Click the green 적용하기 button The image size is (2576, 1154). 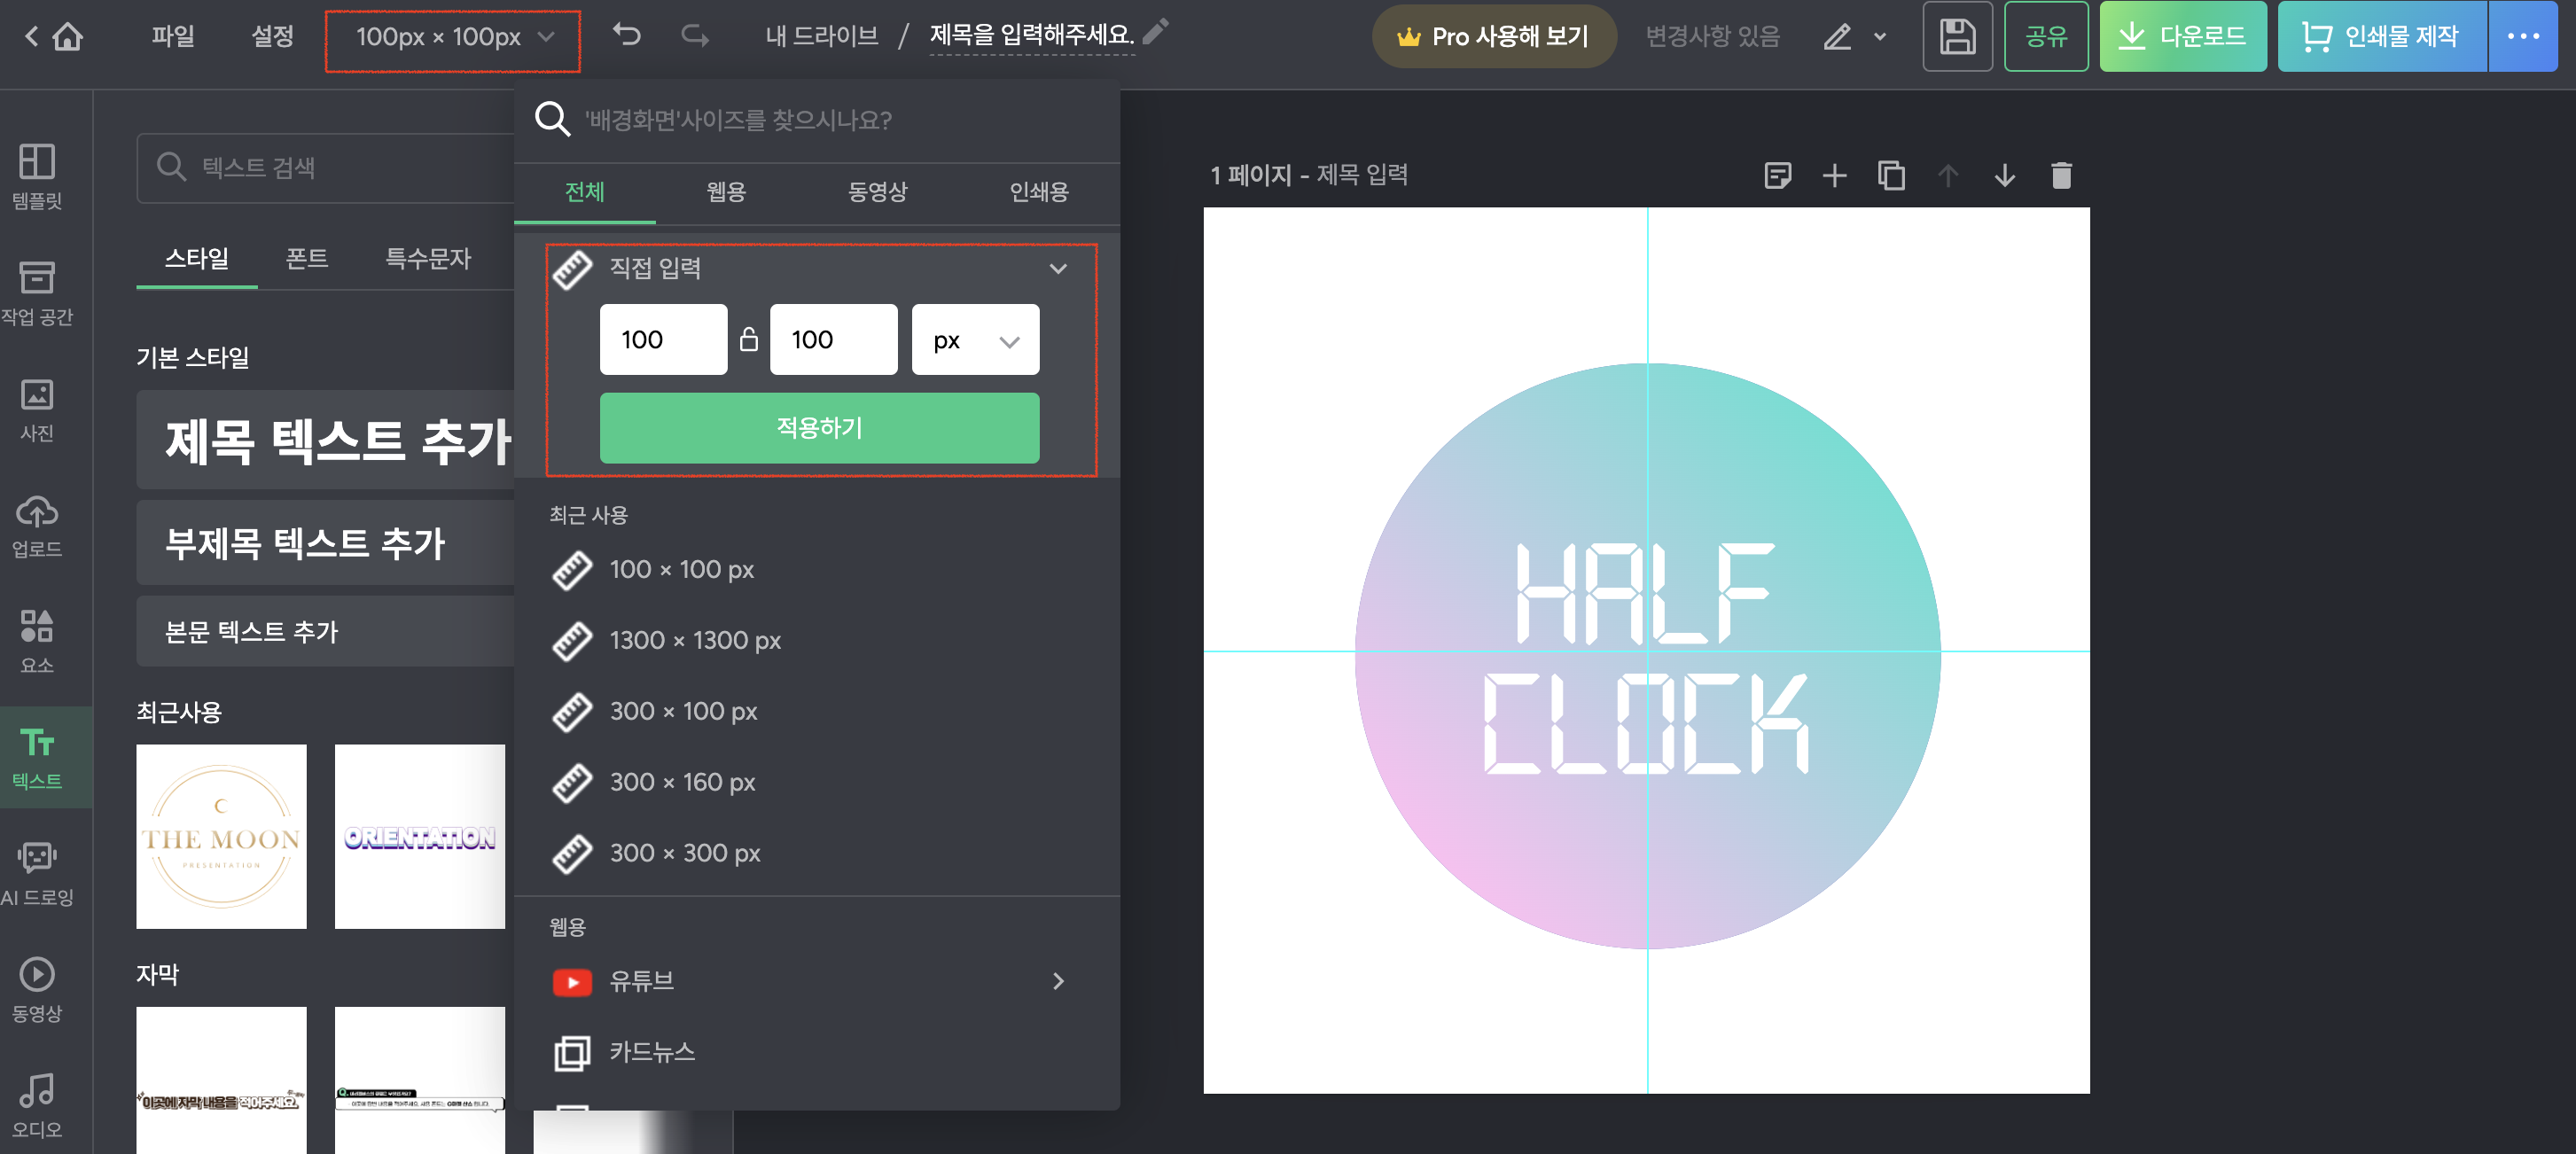819,428
